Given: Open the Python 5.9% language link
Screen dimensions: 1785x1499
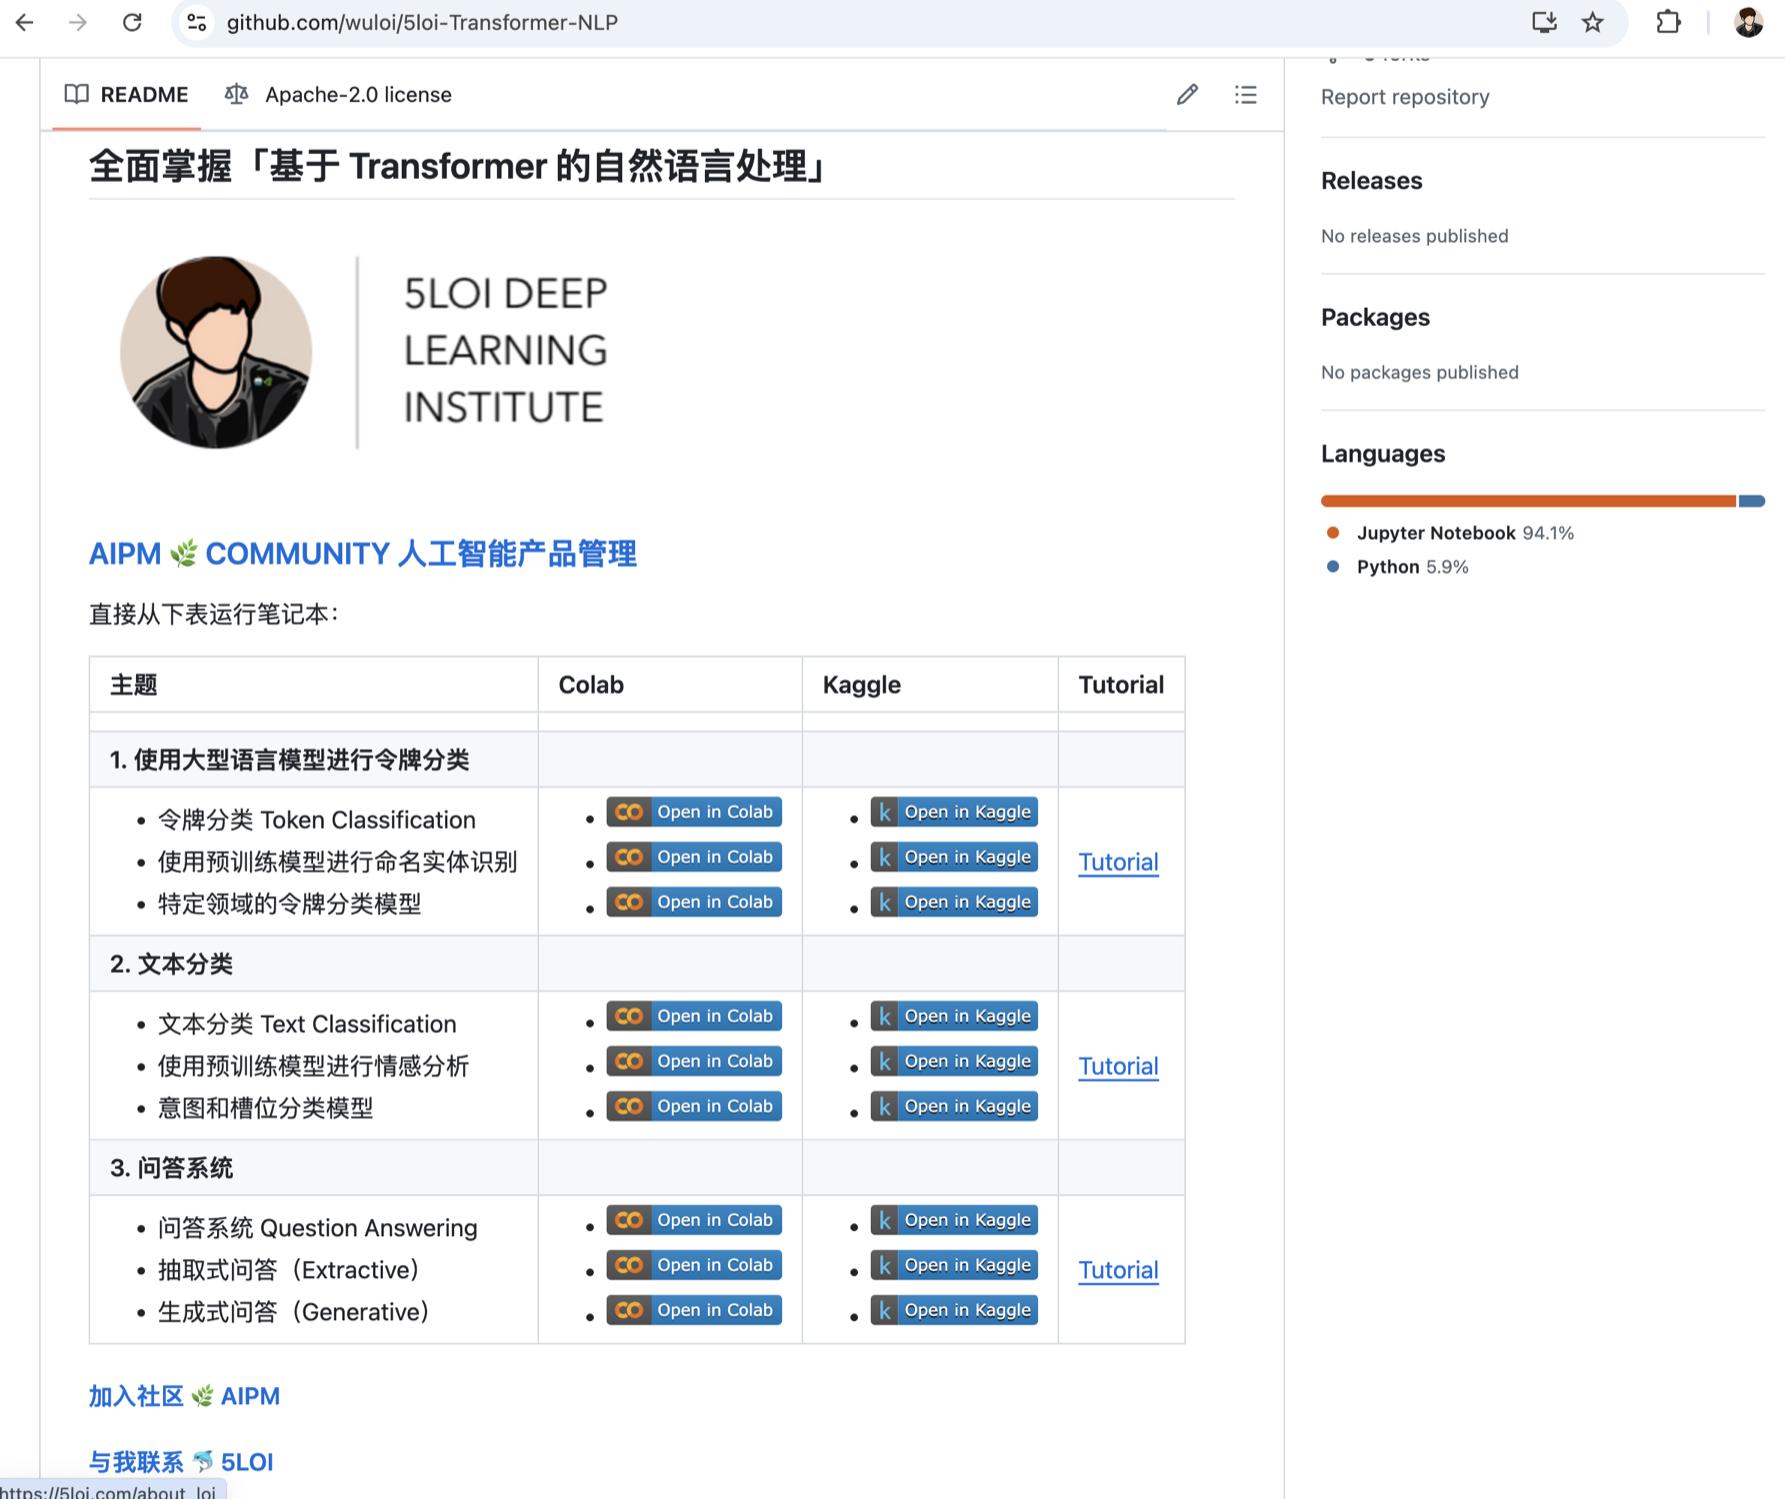Looking at the screenshot, I should click(x=1411, y=567).
